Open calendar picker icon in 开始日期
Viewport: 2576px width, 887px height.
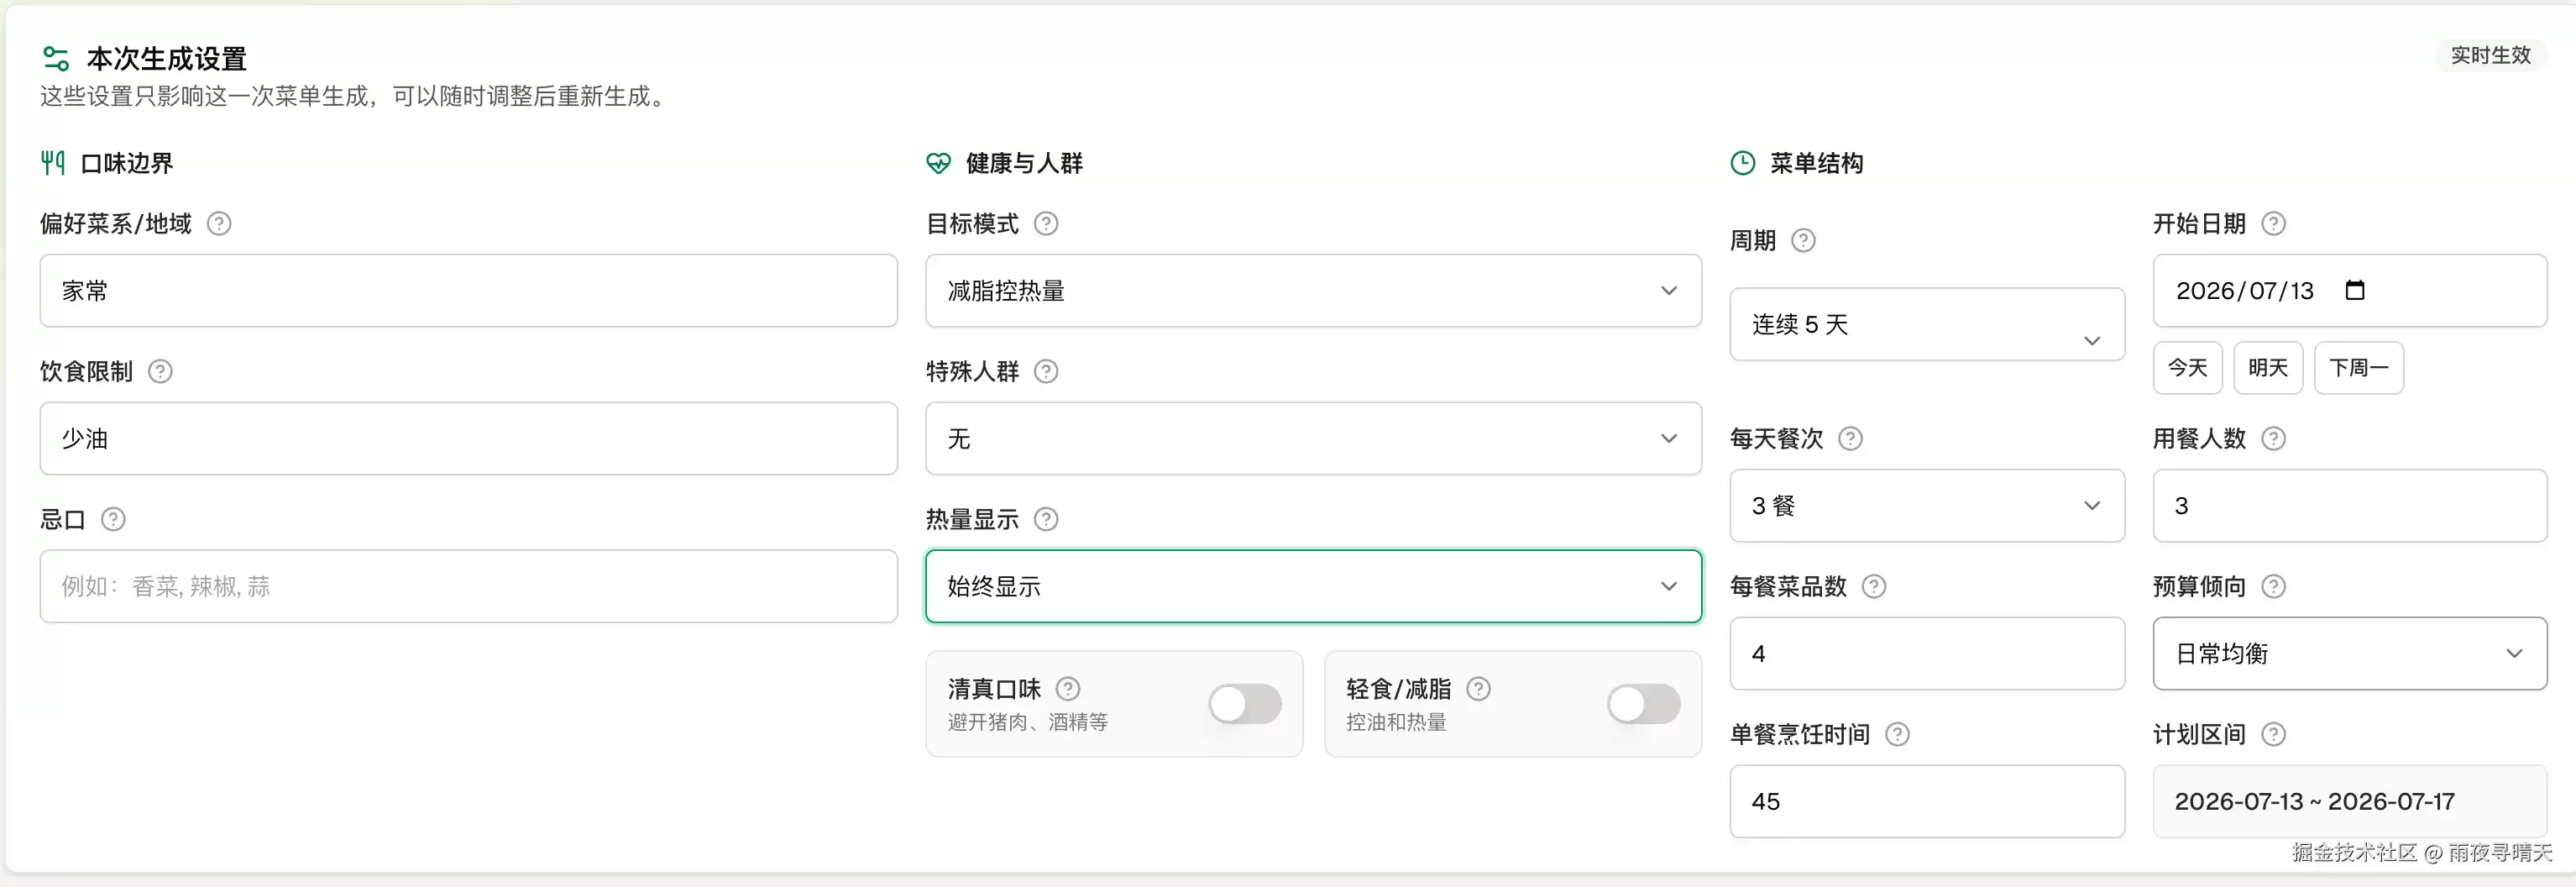(x=2354, y=290)
